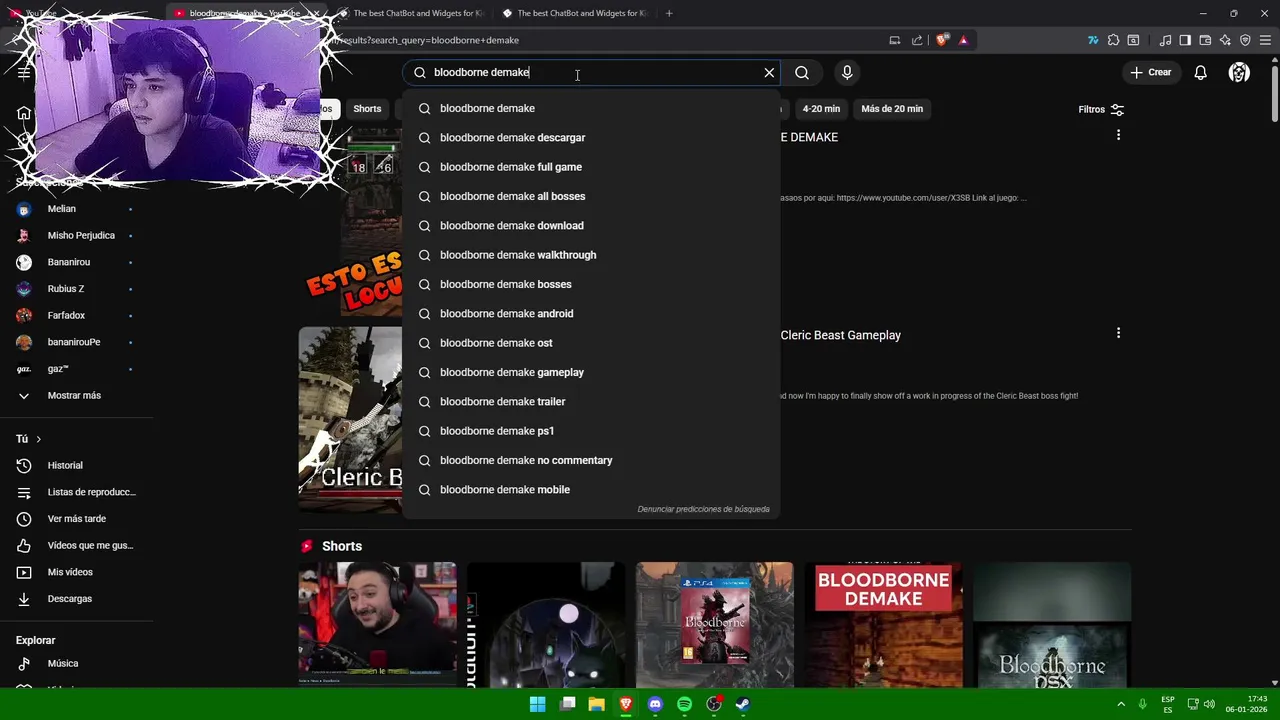1280x720 pixels.
Task: Start voice search with the microphone
Action: [x=847, y=72]
